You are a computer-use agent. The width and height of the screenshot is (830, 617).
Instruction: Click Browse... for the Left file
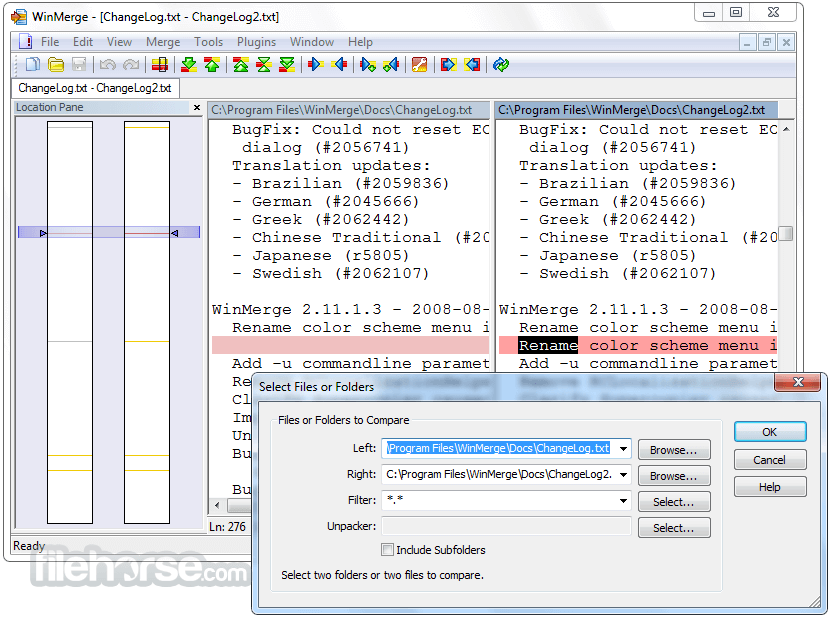coord(674,450)
